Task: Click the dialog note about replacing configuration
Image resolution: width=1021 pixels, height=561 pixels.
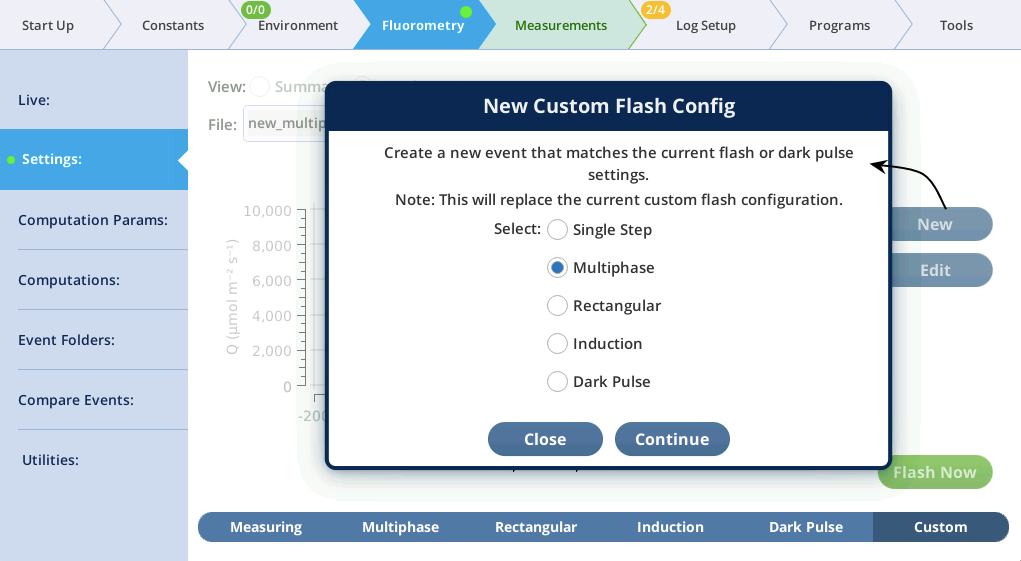Action: click(x=619, y=200)
